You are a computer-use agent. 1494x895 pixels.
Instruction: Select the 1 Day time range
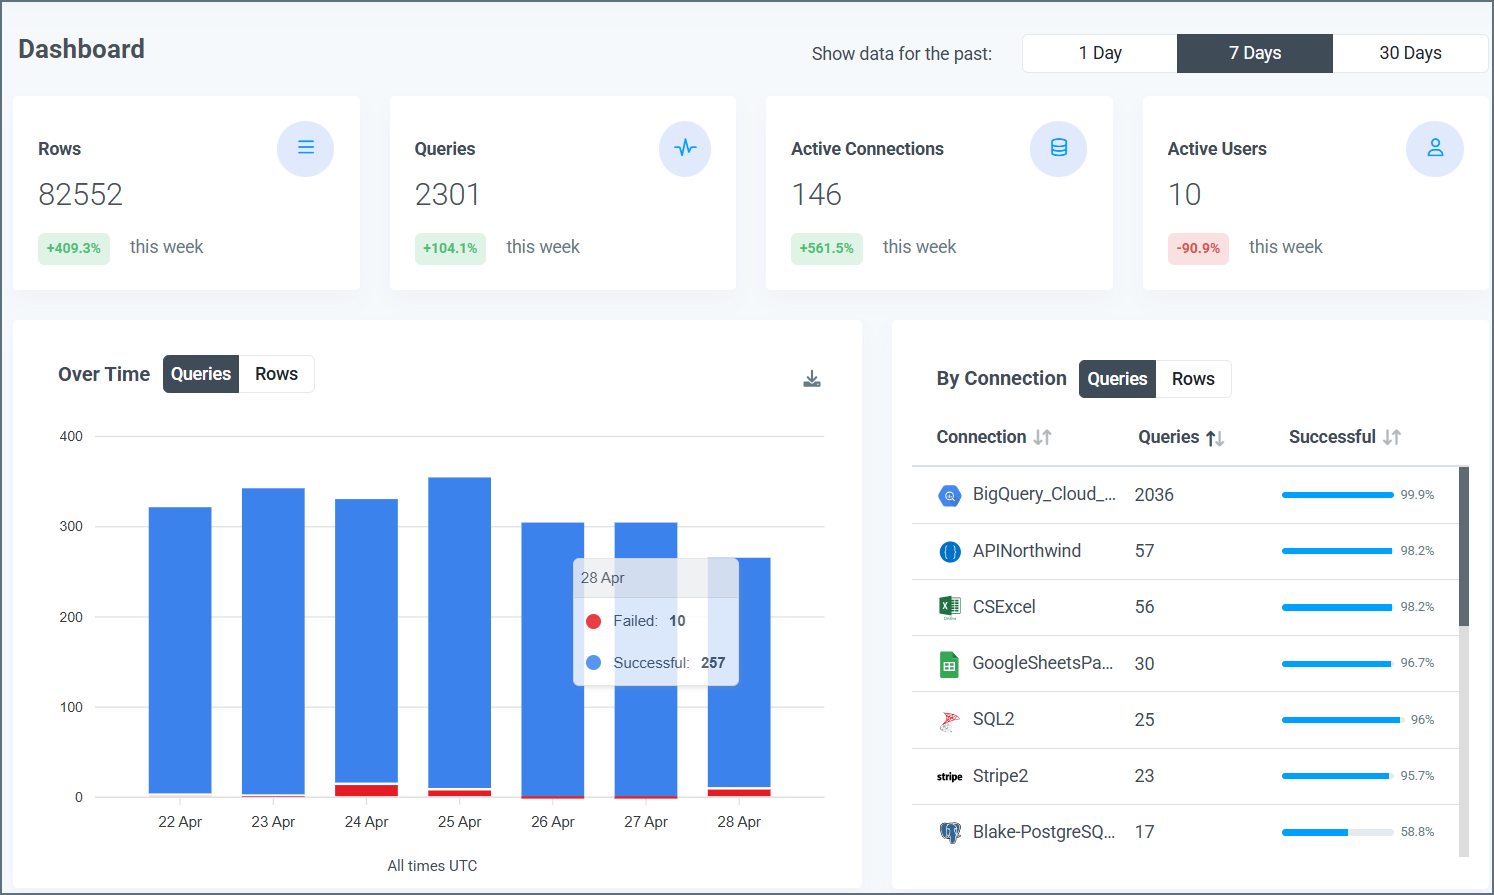point(1099,53)
